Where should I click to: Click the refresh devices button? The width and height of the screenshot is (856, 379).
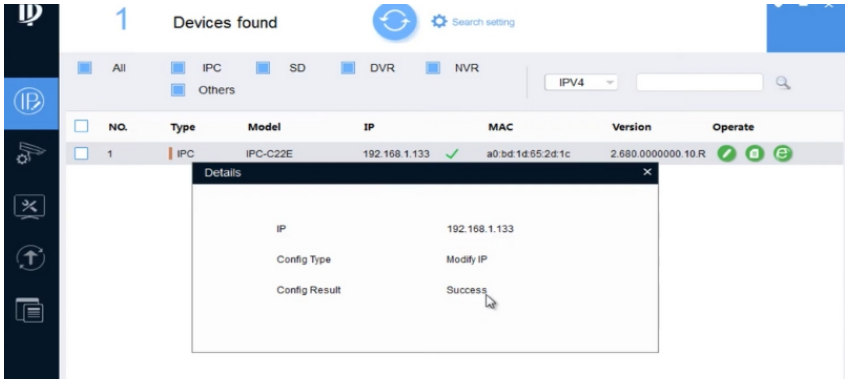coord(394,21)
